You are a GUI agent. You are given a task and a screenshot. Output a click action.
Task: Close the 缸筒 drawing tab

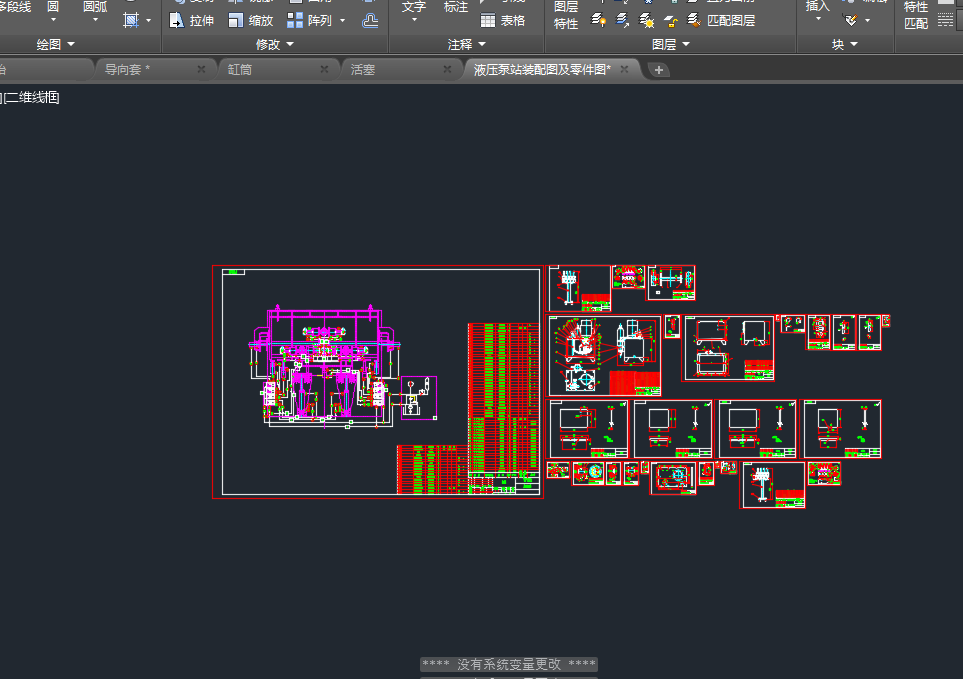(x=324, y=69)
